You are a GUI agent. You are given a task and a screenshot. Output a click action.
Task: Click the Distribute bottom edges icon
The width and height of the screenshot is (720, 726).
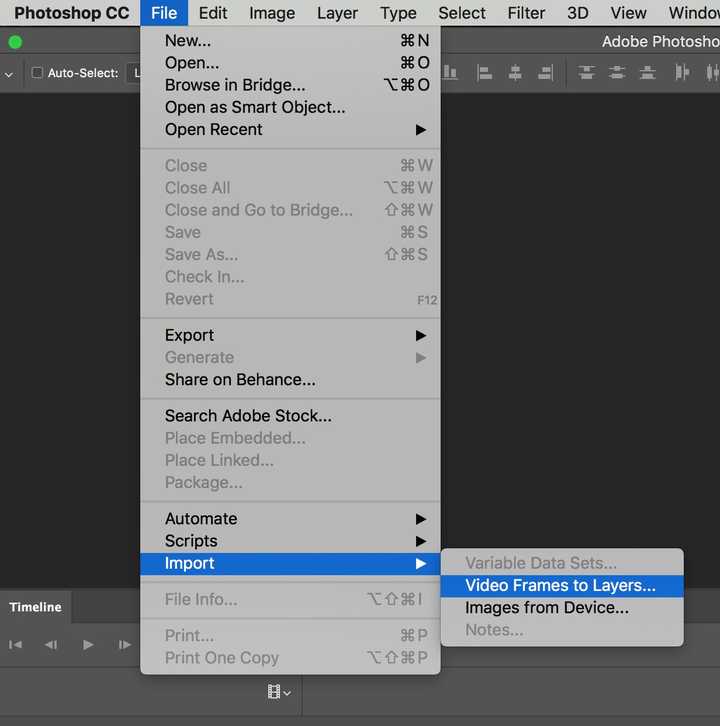[x=647, y=73]
